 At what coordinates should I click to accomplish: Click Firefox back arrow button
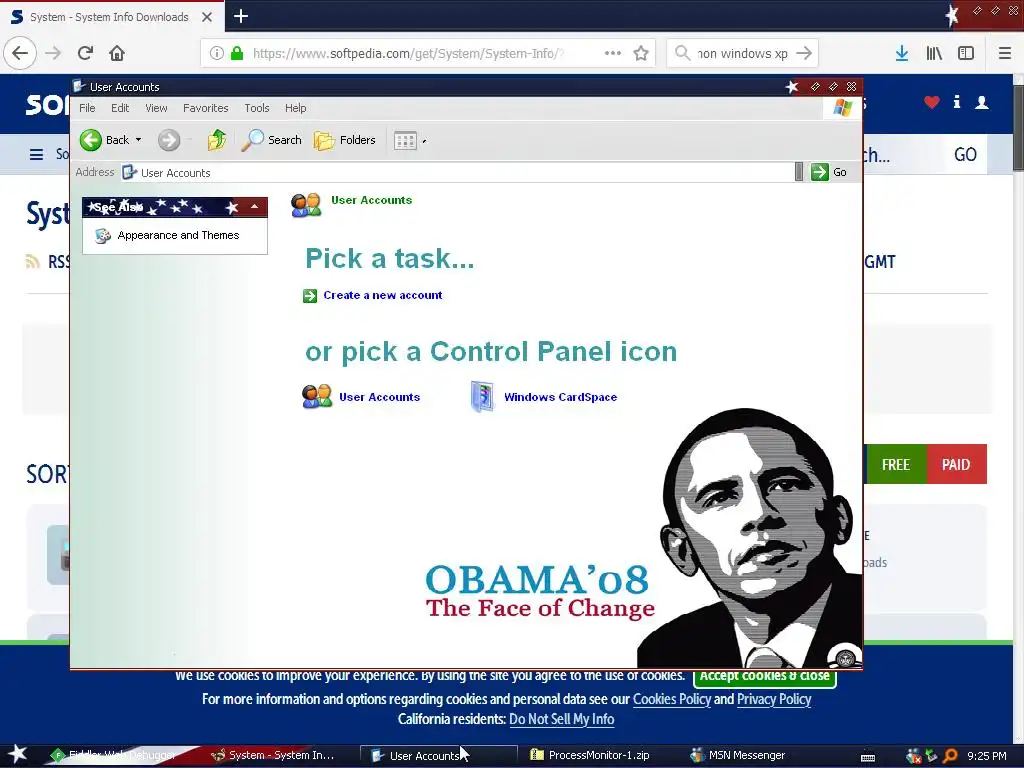20,53
